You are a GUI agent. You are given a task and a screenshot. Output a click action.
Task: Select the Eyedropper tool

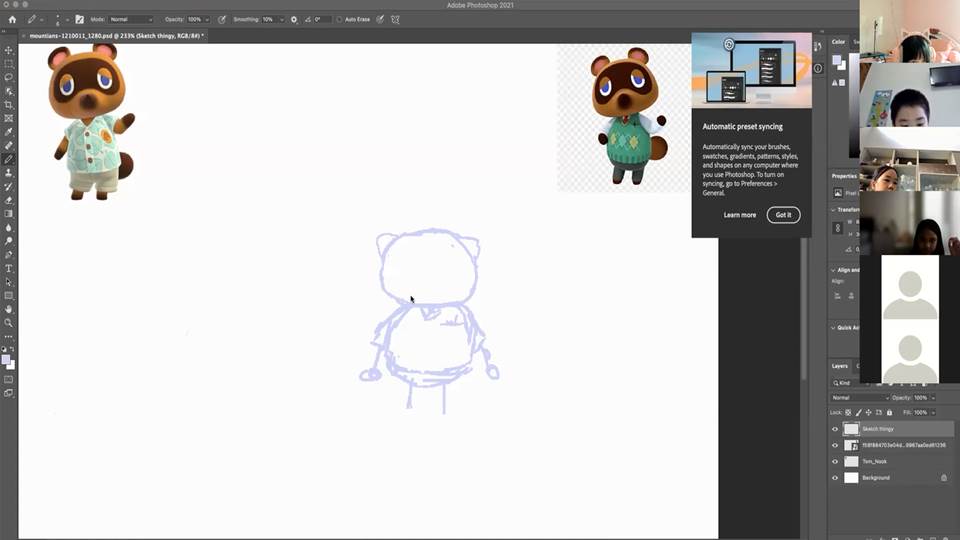click(9, 132)
